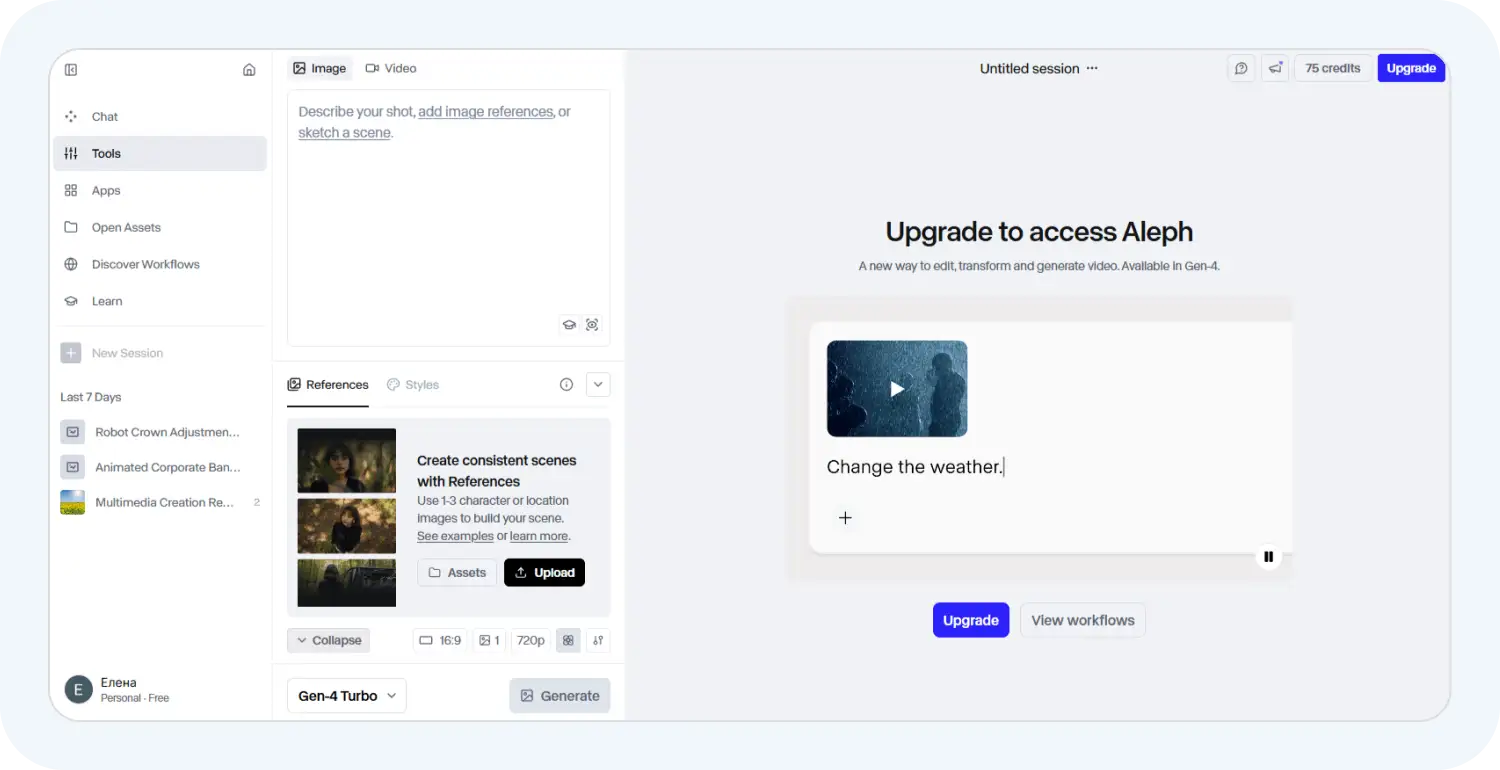Pause the Aleph demo animation
Image resolution: width=1500 pixels, height=770 pixels.
point(1269,557)
